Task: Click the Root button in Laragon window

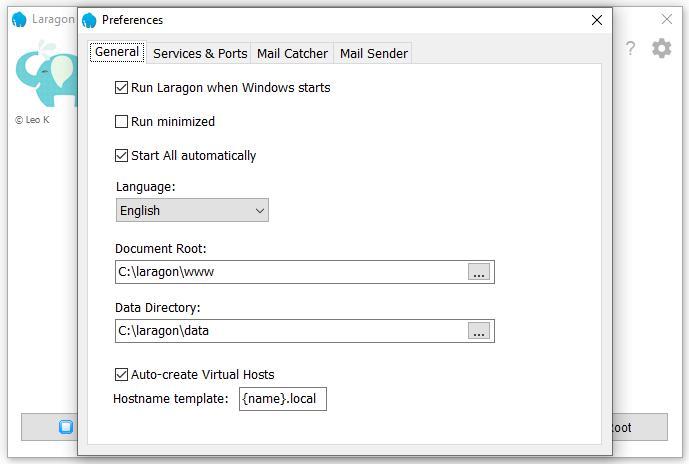Action: click(640, 427)
